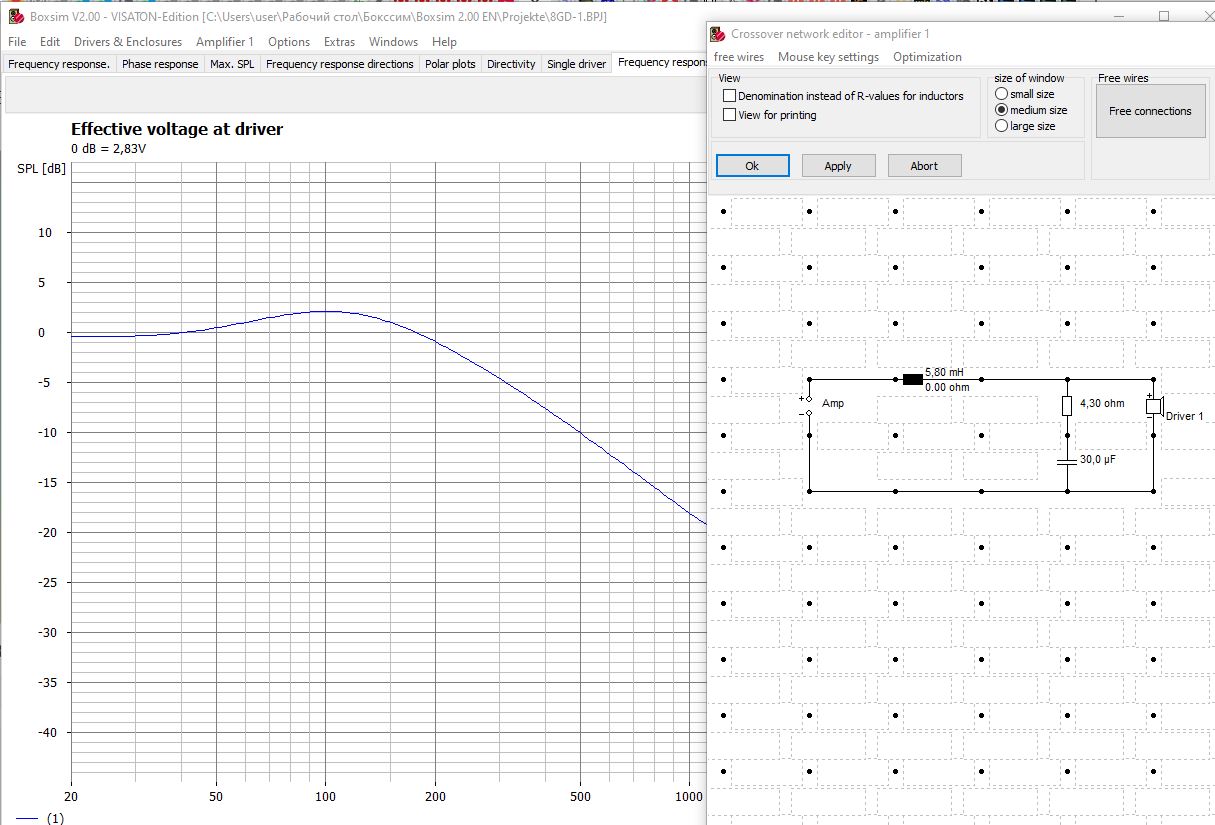Open the Options menu
The image size is (1215, 825).
tap(289, 42)
